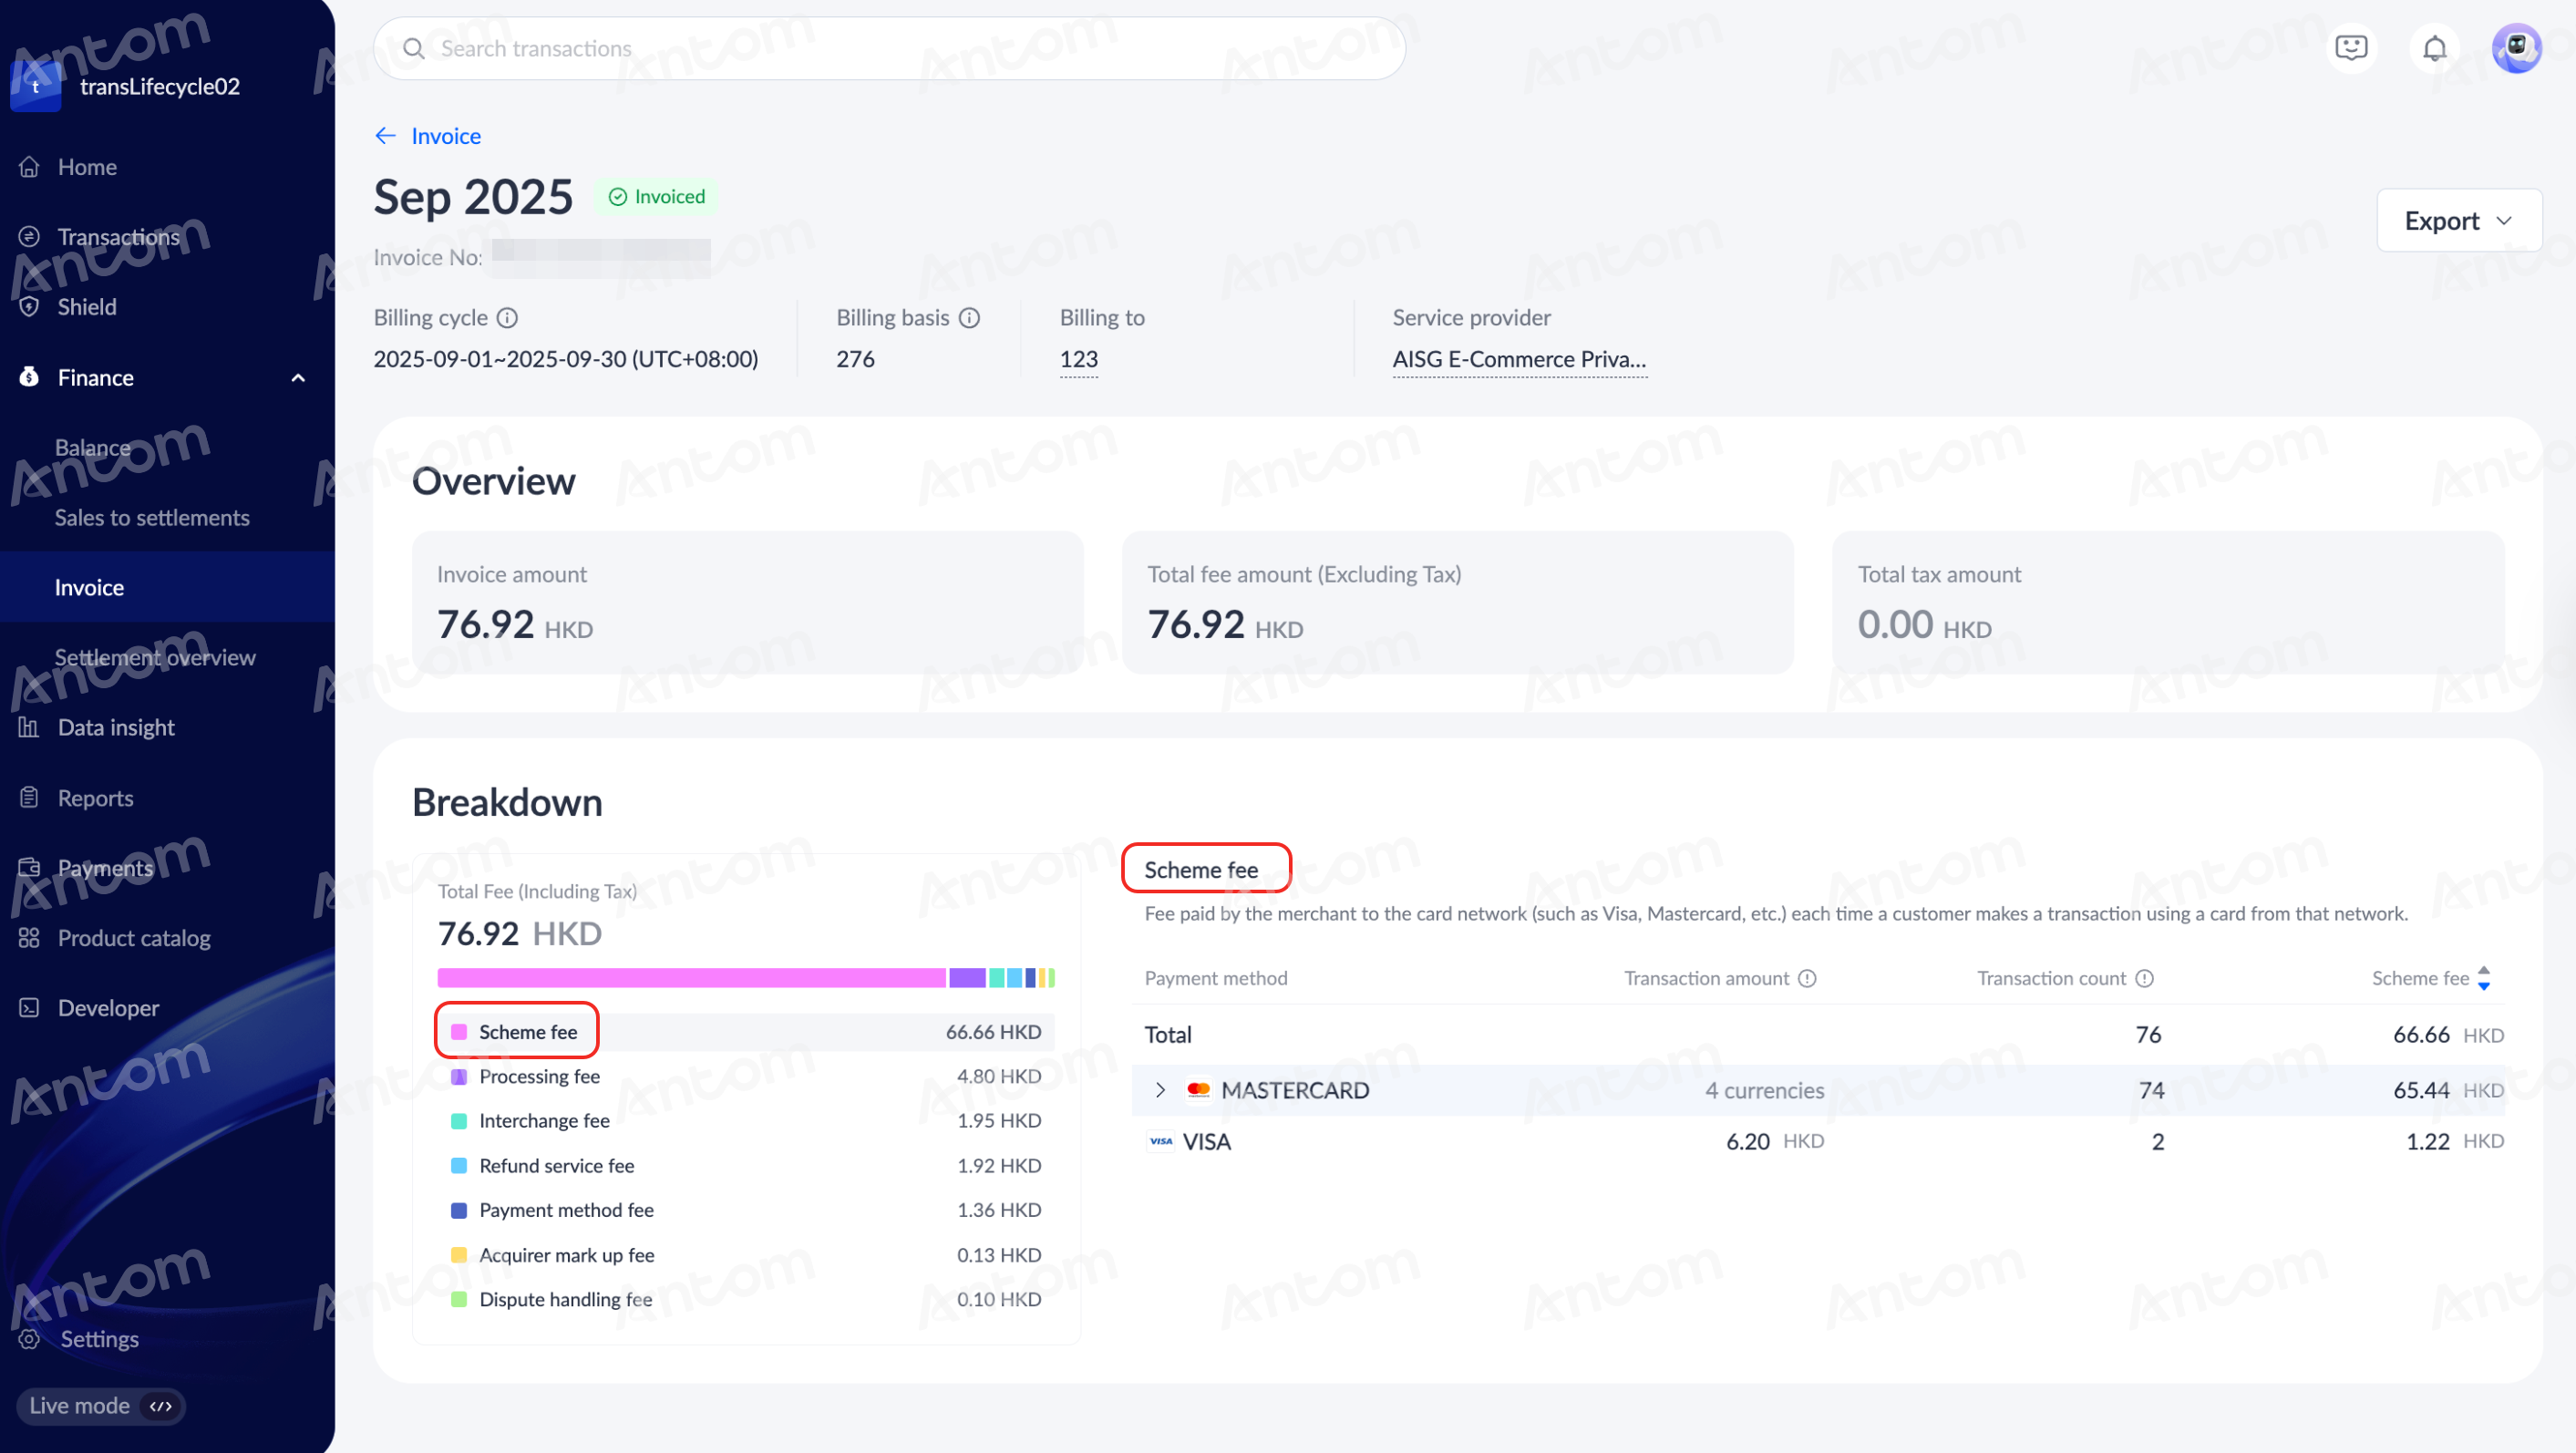Click the Search transactions field

889,48
